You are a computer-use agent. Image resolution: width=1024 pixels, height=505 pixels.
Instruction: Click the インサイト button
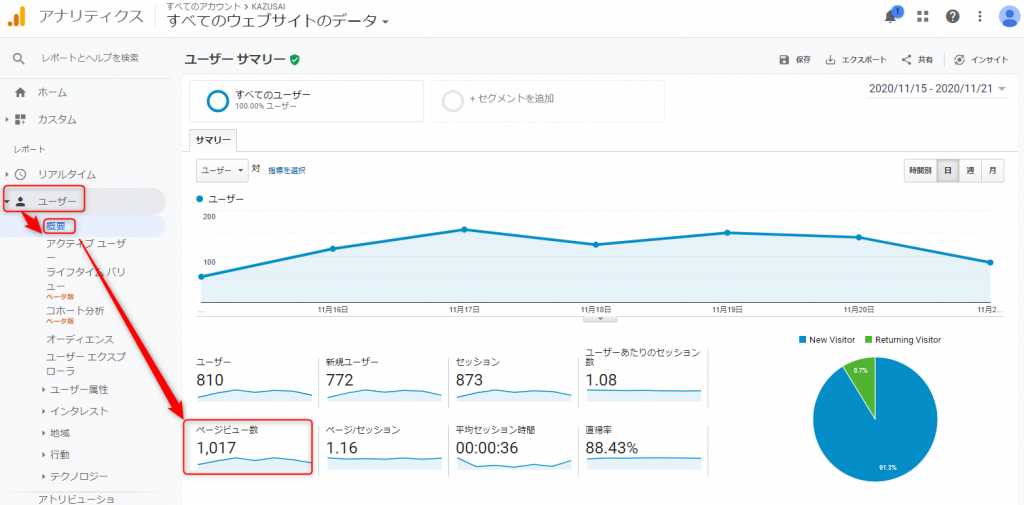click(x=981, y=59)
